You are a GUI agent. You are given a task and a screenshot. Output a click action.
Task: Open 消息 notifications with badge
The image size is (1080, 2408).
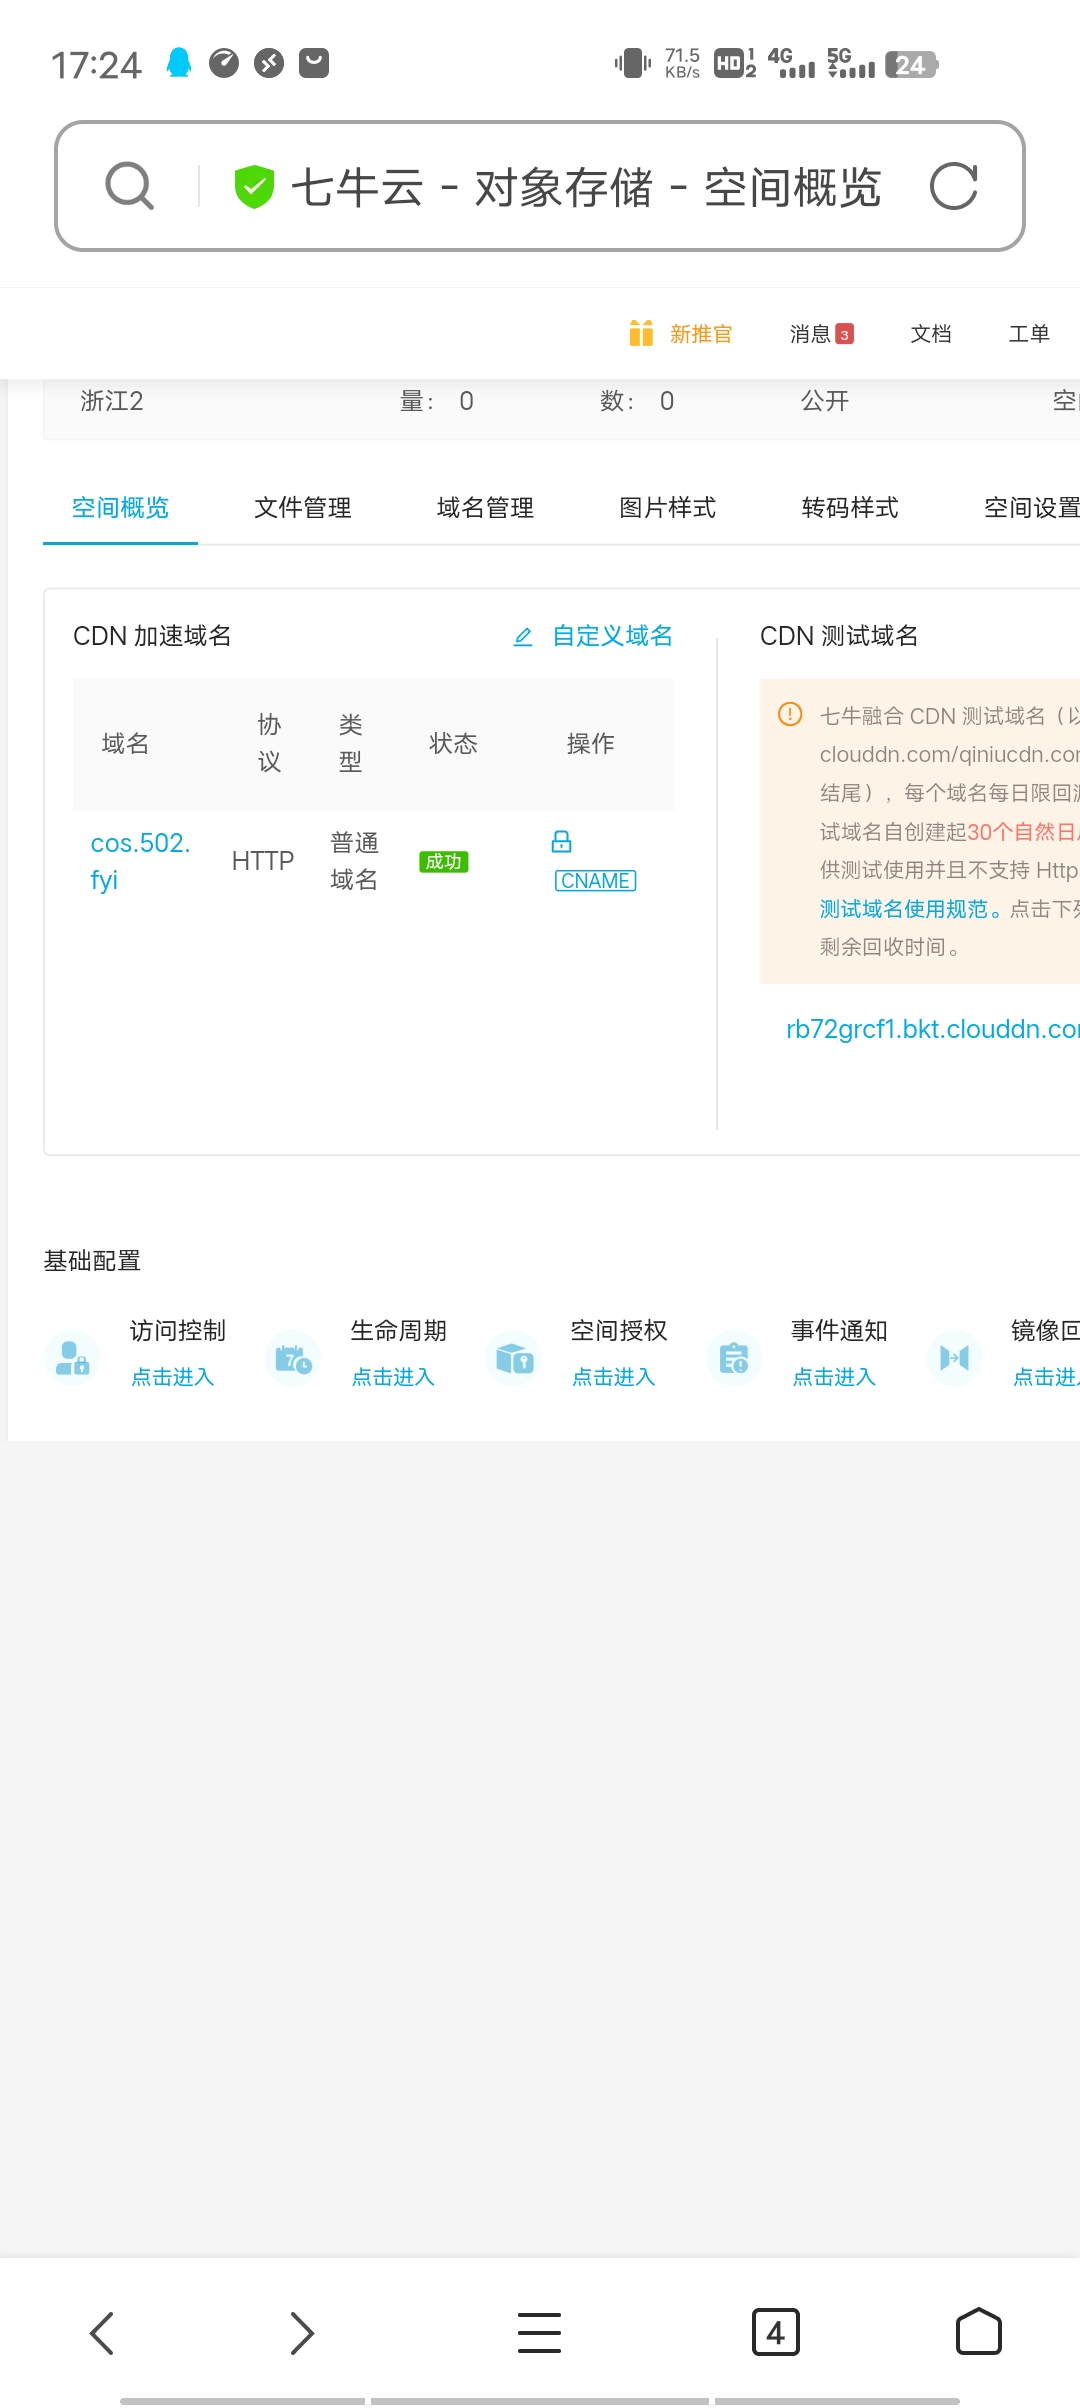(821, 334)
